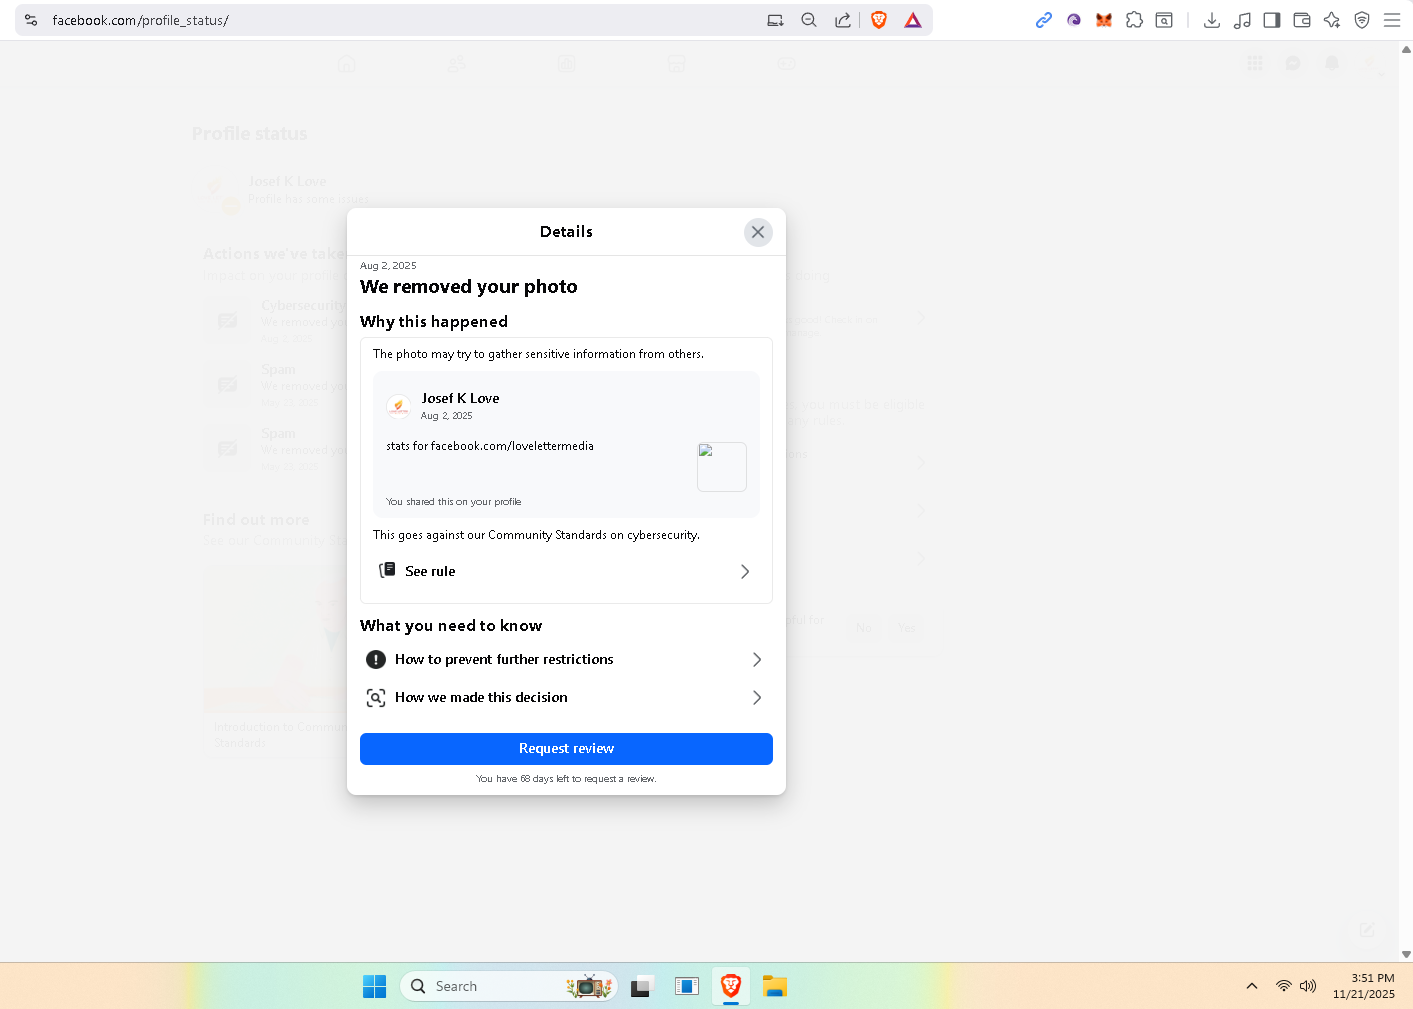The image size is (1413, 1009).
Task: Click the MetaMask fox extension icon
Action: coord(1104,20)
